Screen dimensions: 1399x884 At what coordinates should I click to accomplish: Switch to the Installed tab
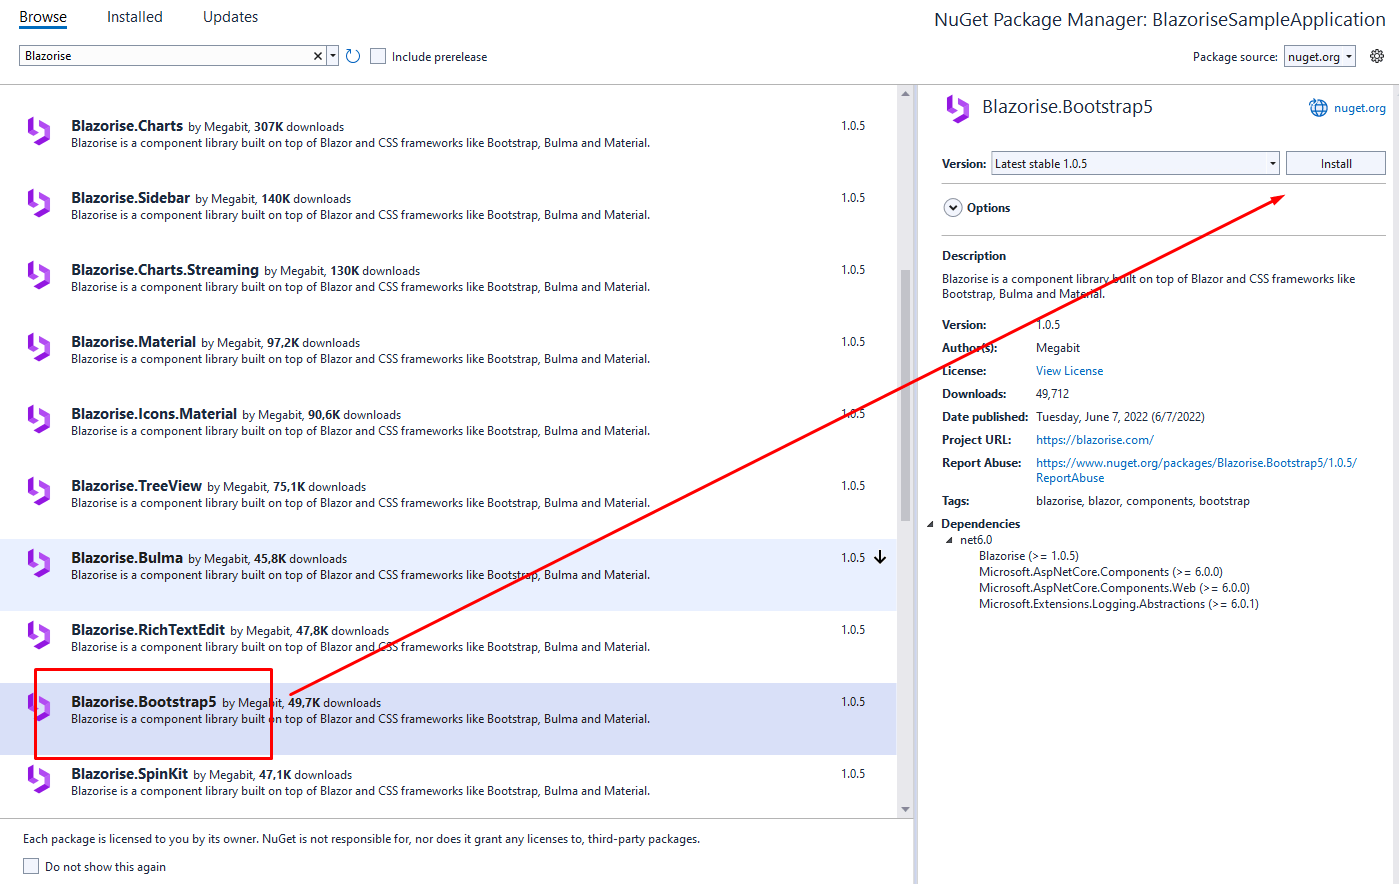[134, 16]
